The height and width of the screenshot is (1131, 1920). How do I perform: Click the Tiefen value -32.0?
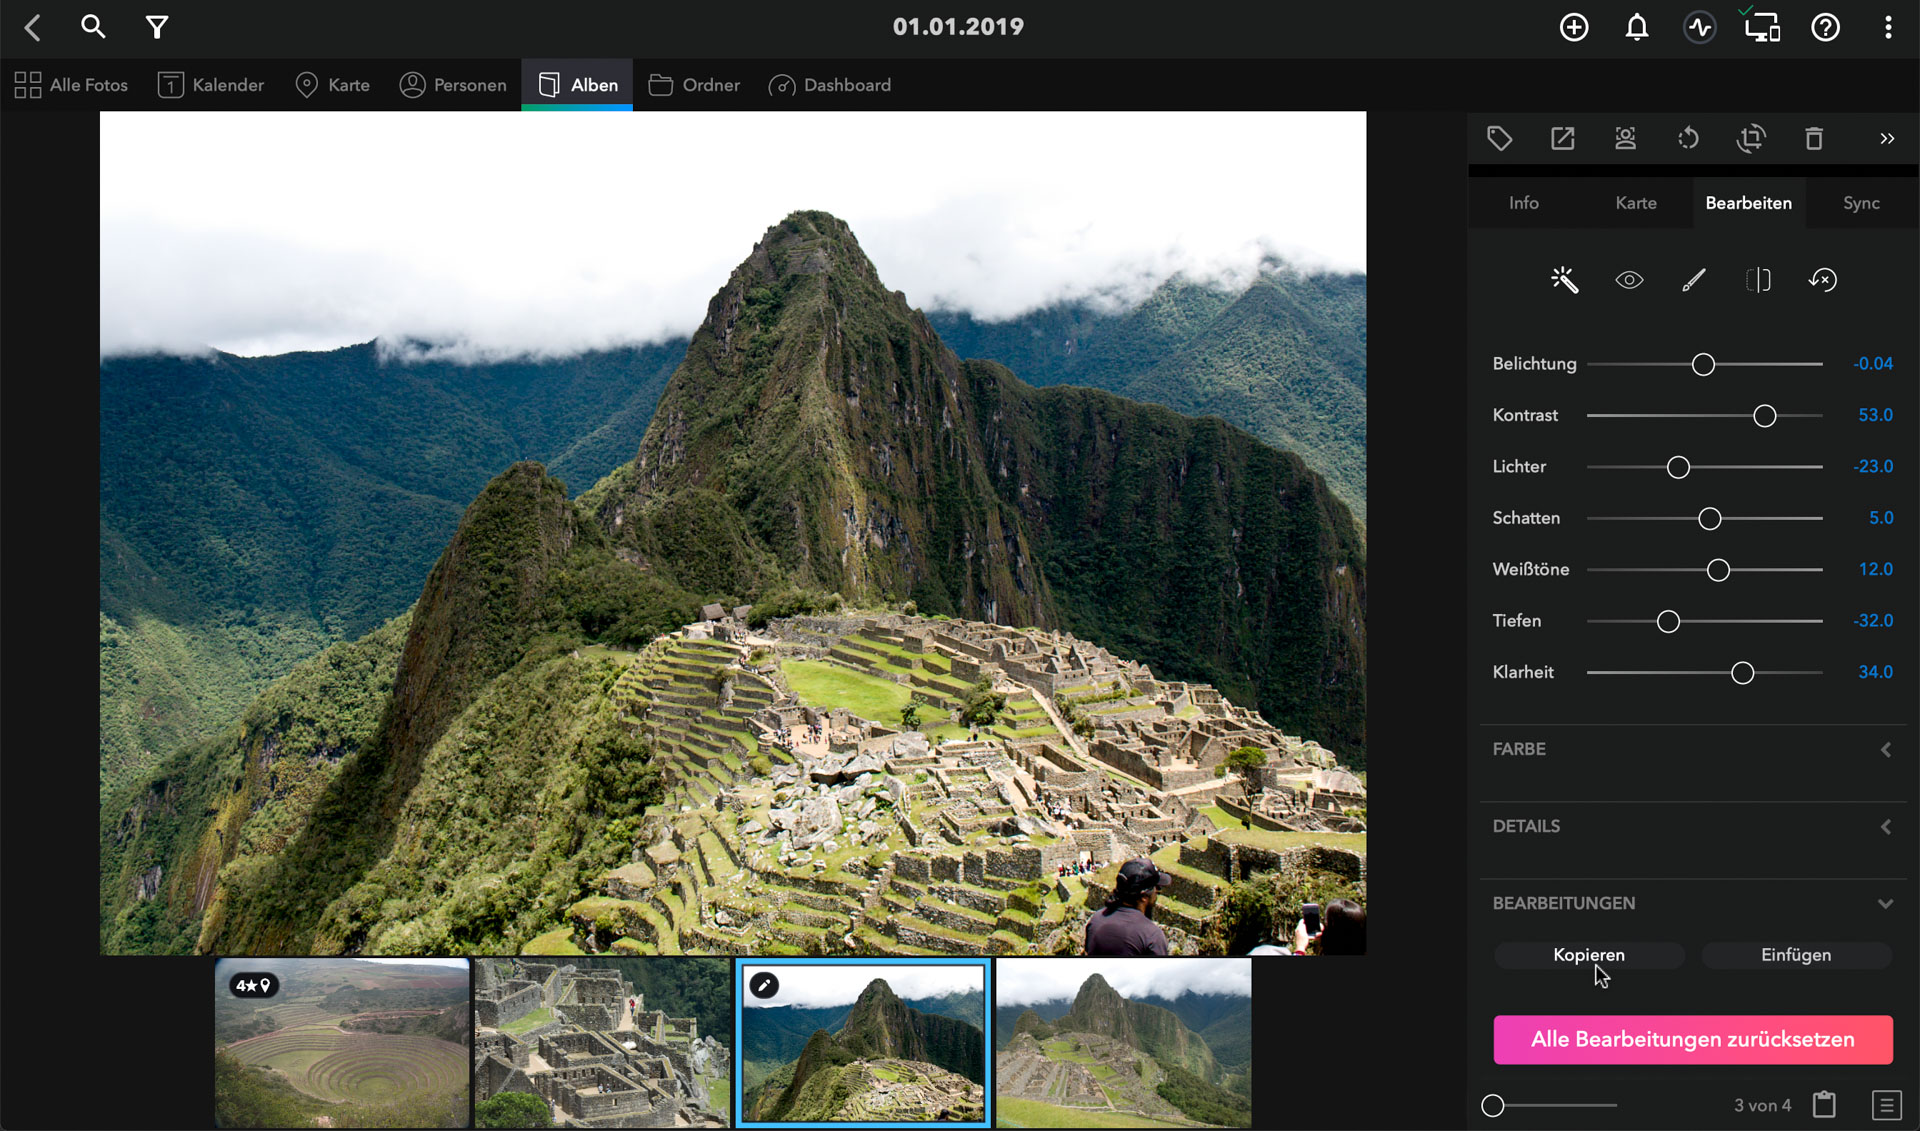tap(1872, 621)
